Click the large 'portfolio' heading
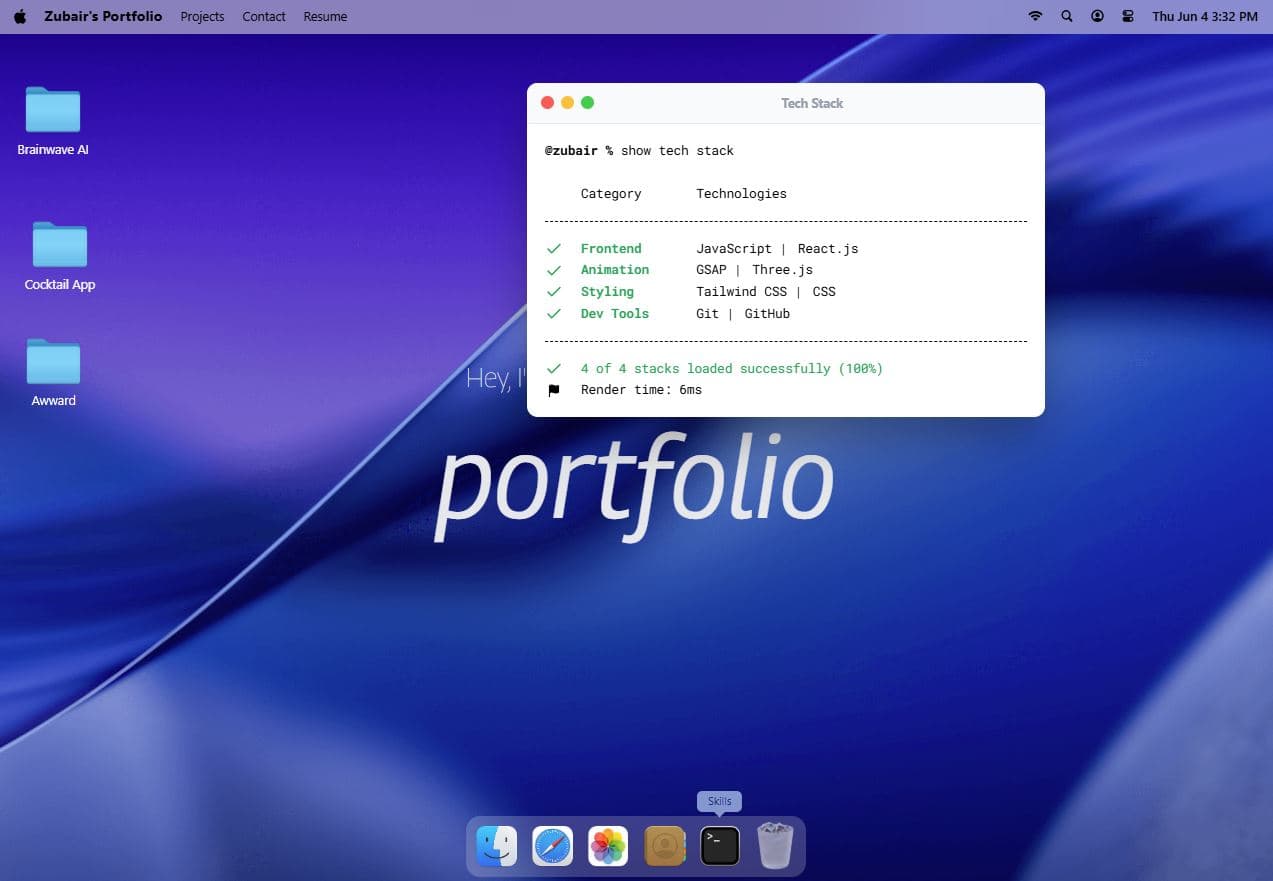 pos(634,486)
